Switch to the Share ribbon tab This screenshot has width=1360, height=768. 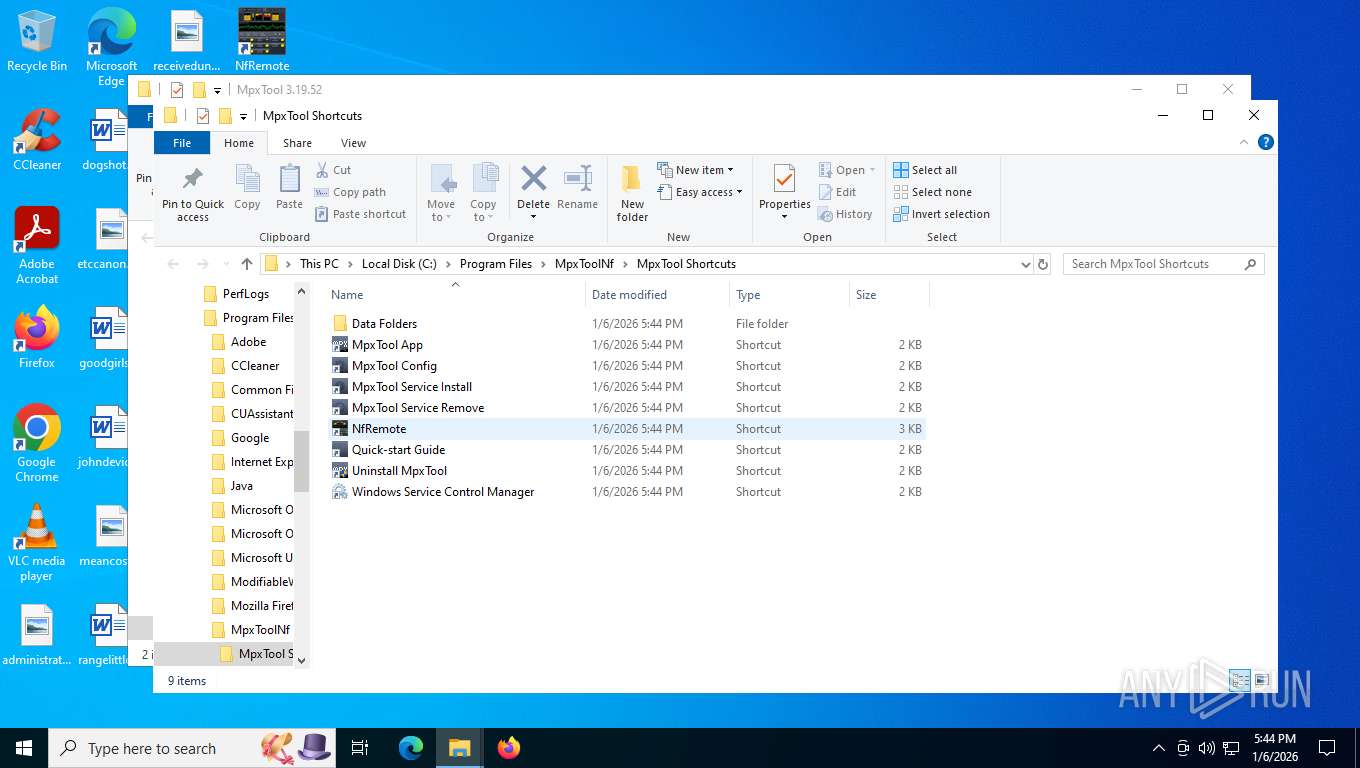(297, 143)
